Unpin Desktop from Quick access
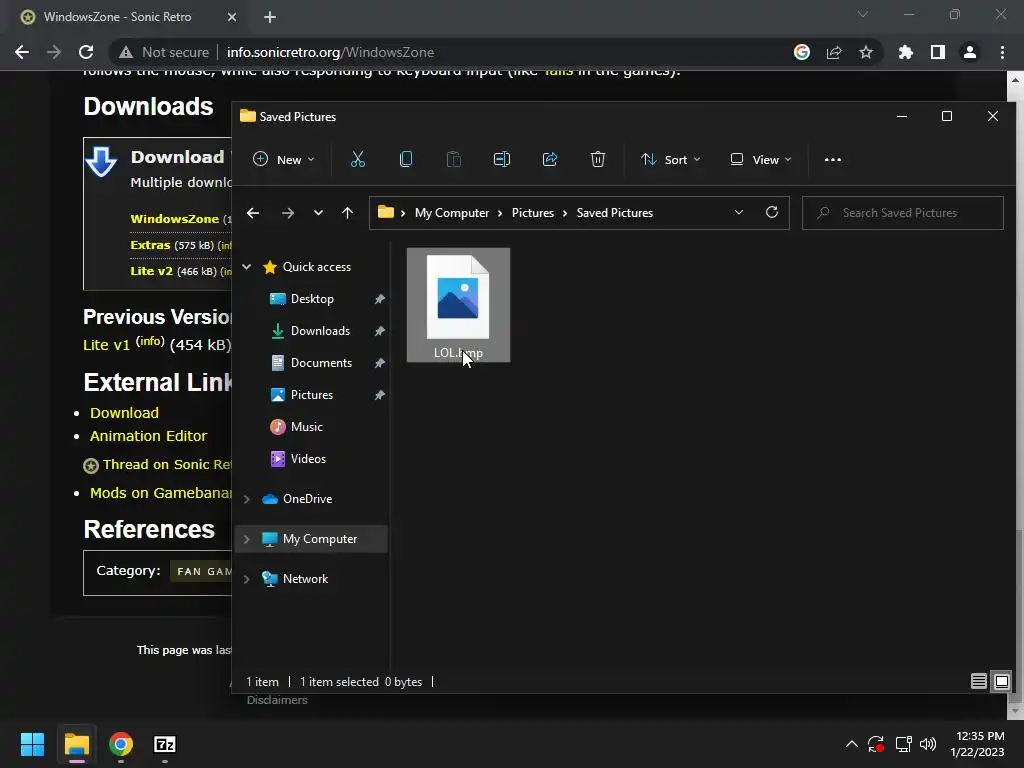 (379, 299)
